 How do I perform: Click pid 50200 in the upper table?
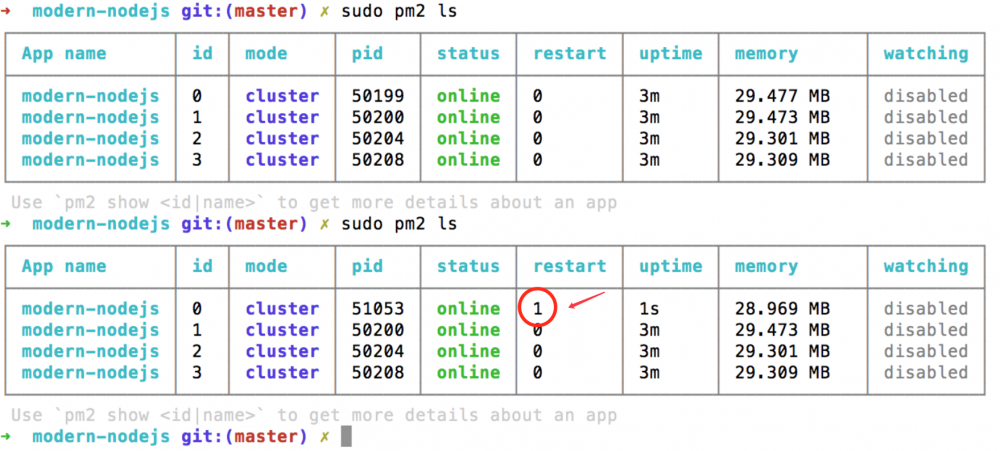[378, 117]
